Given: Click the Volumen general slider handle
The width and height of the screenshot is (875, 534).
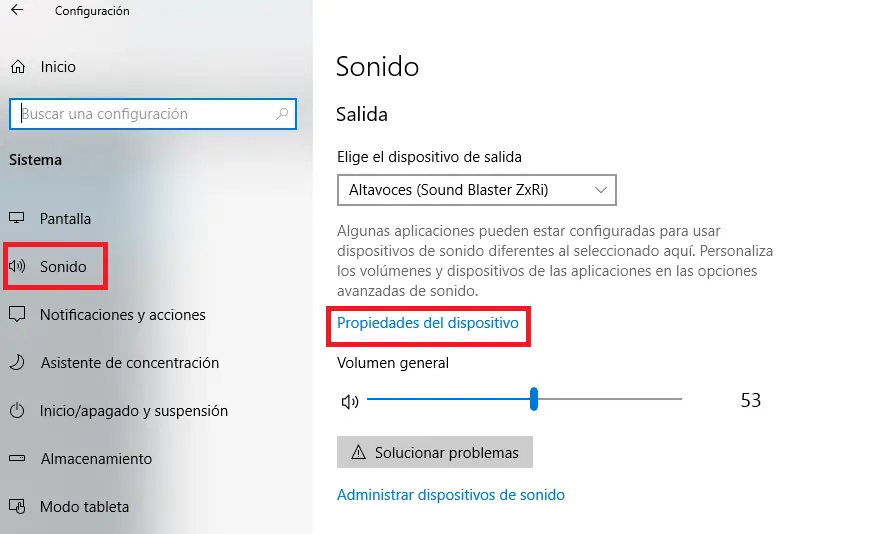Looking at the screenshot, I should tap(534, 400).
